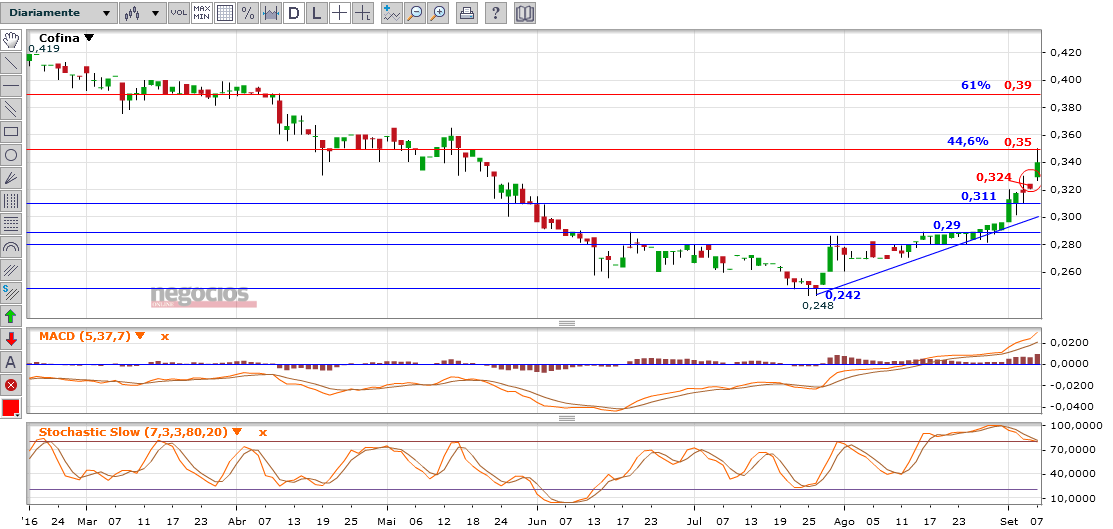Toggle the VOL volume display

pyautogui.click(x=178, y=13)
